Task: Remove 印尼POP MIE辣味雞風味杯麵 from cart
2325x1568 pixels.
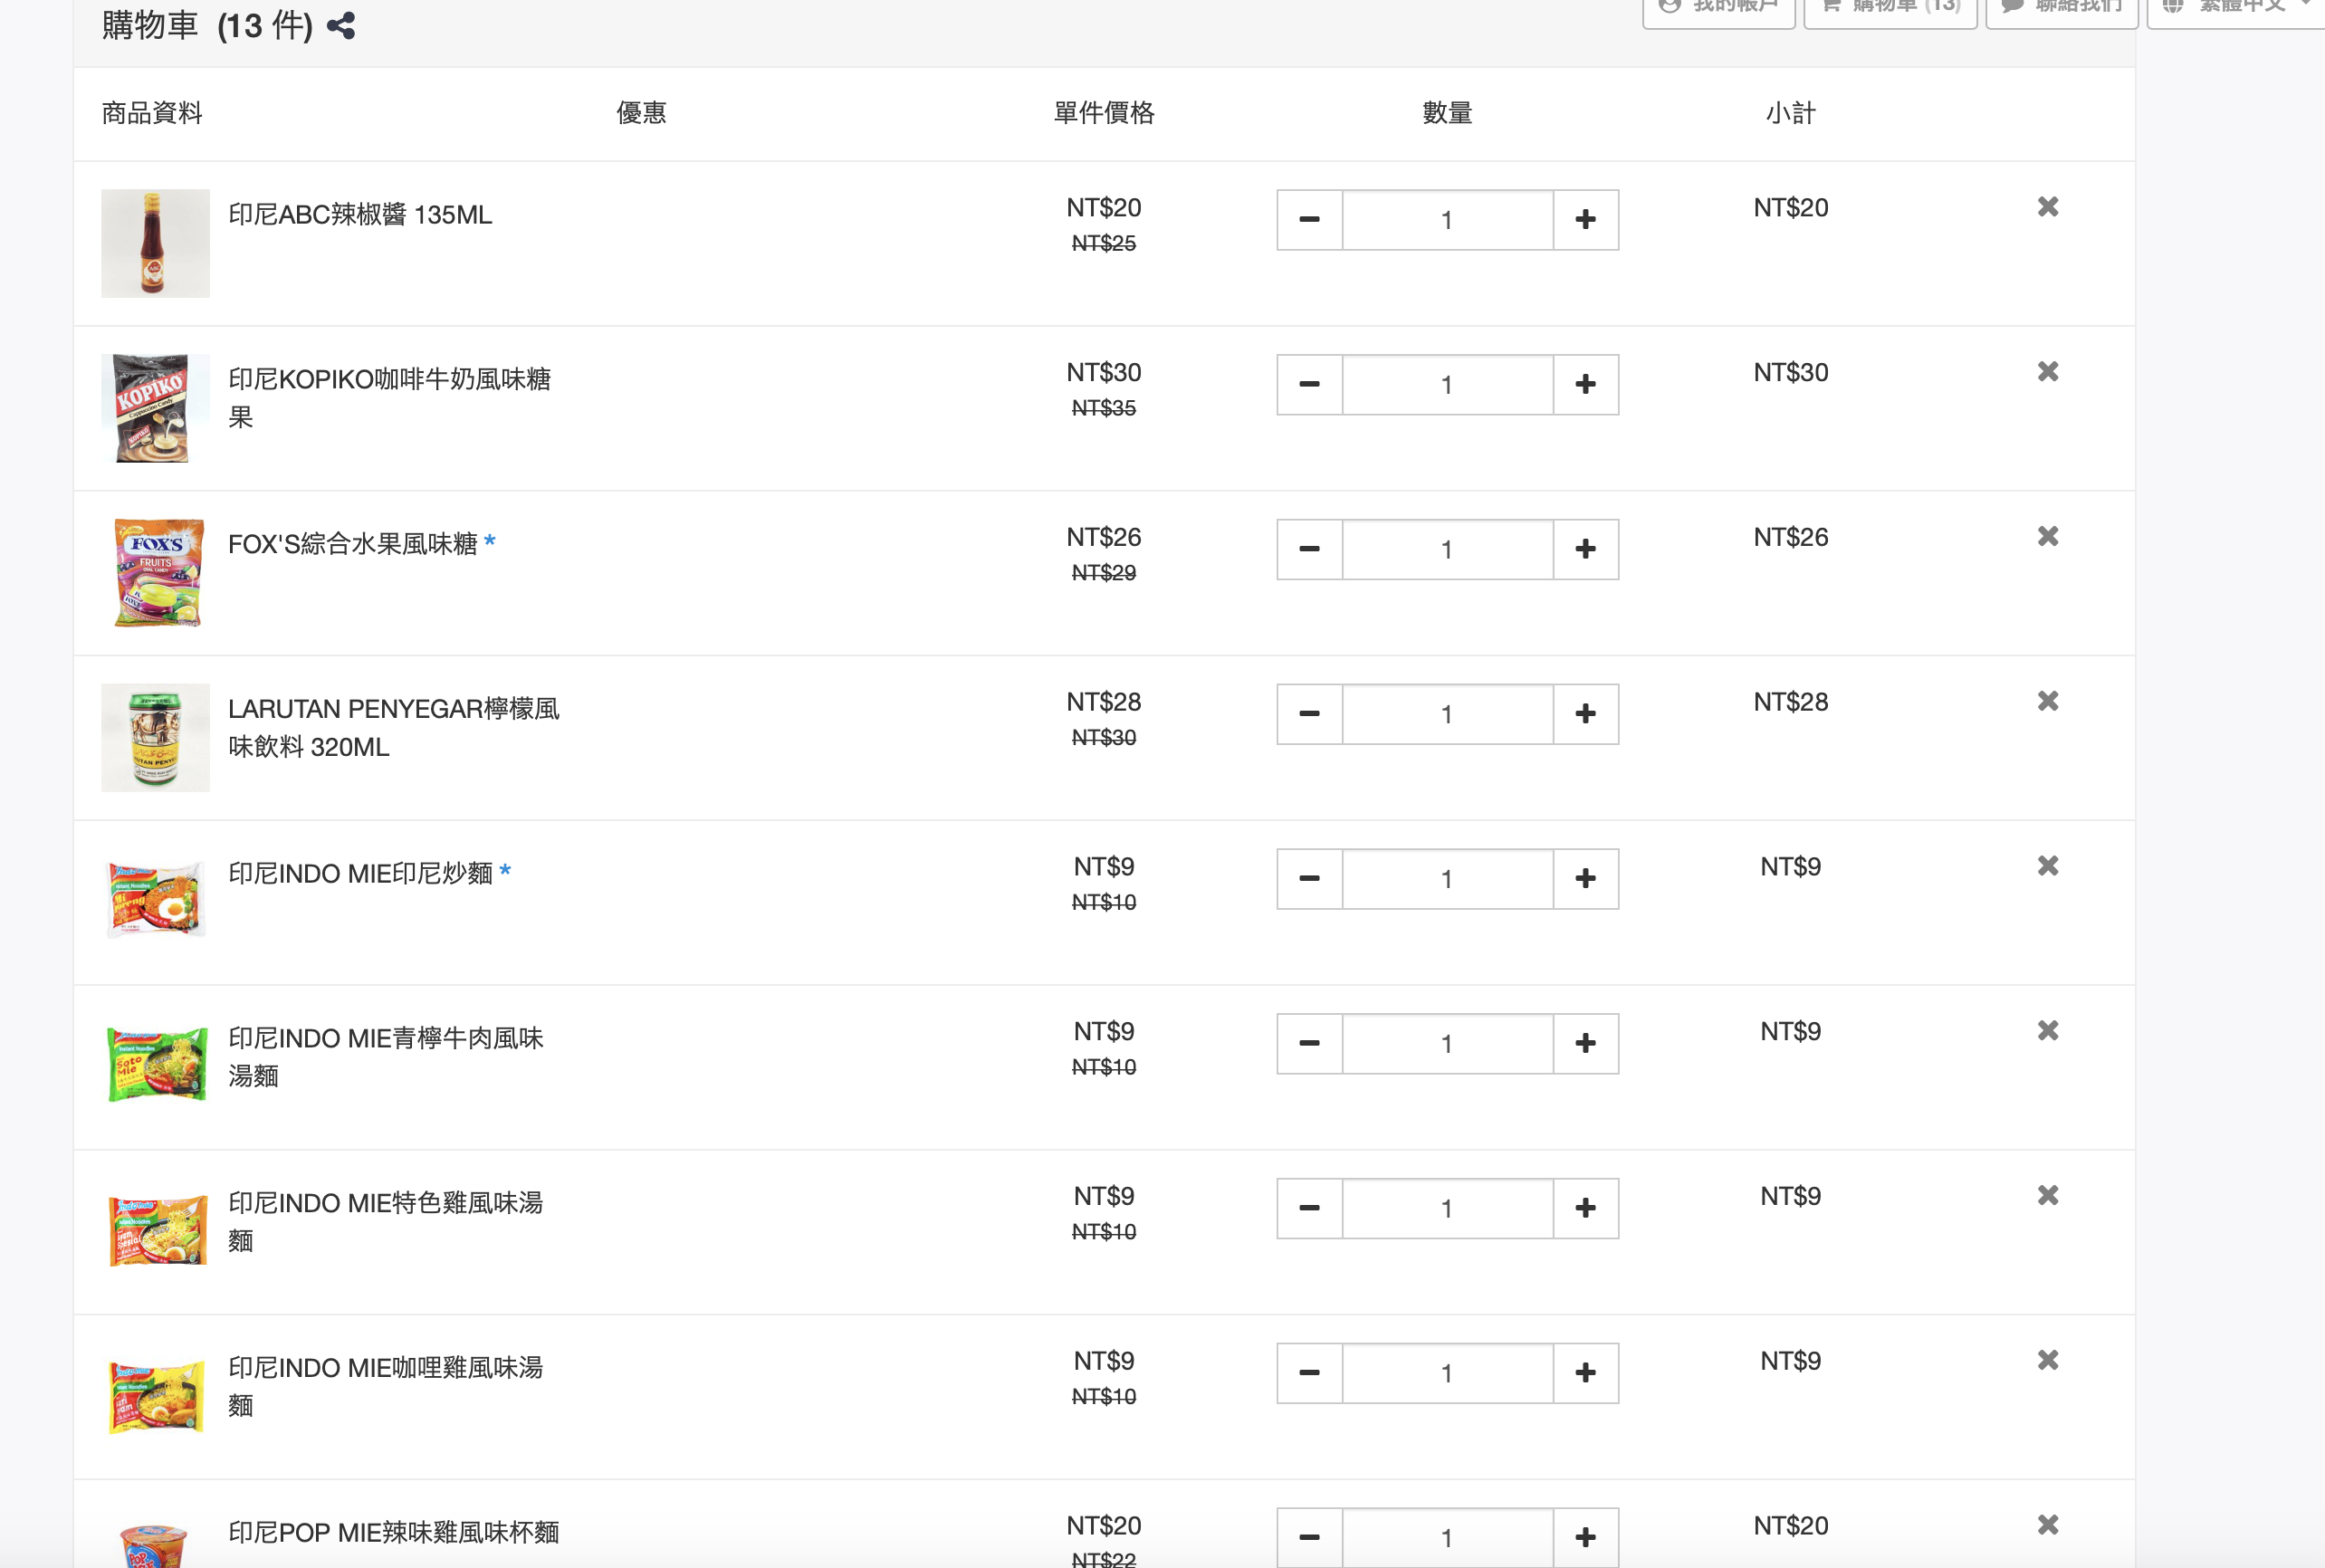Action: coord(2047,1525)
